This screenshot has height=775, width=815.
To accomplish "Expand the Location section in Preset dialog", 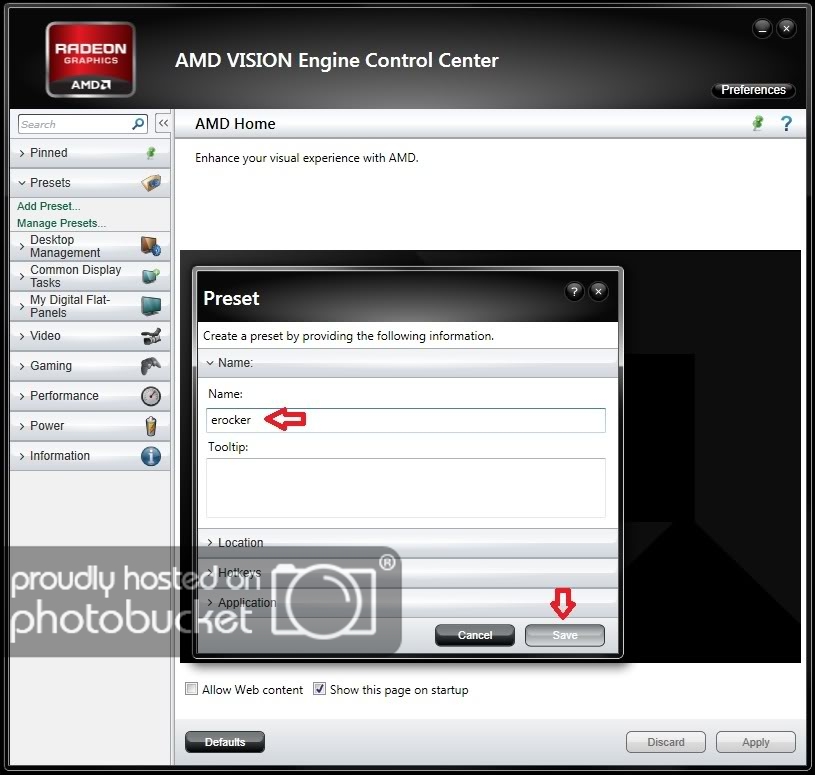I will tap(408, 543).
